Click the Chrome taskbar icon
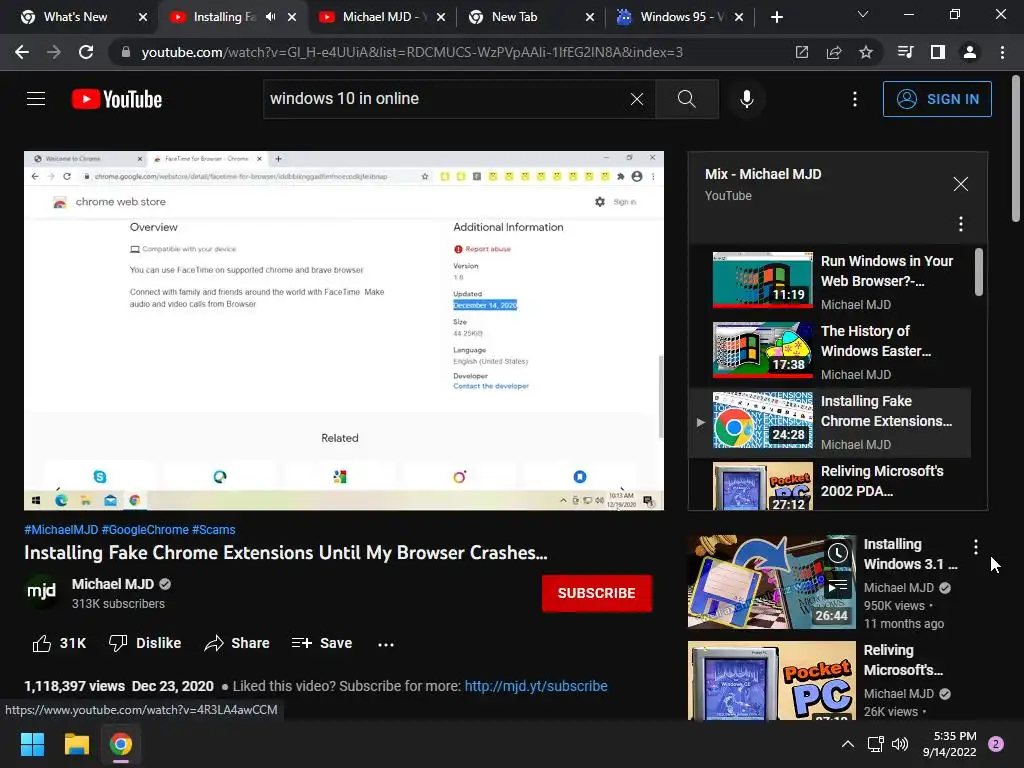Screen dimensions: 1024x768 point(121,744)
